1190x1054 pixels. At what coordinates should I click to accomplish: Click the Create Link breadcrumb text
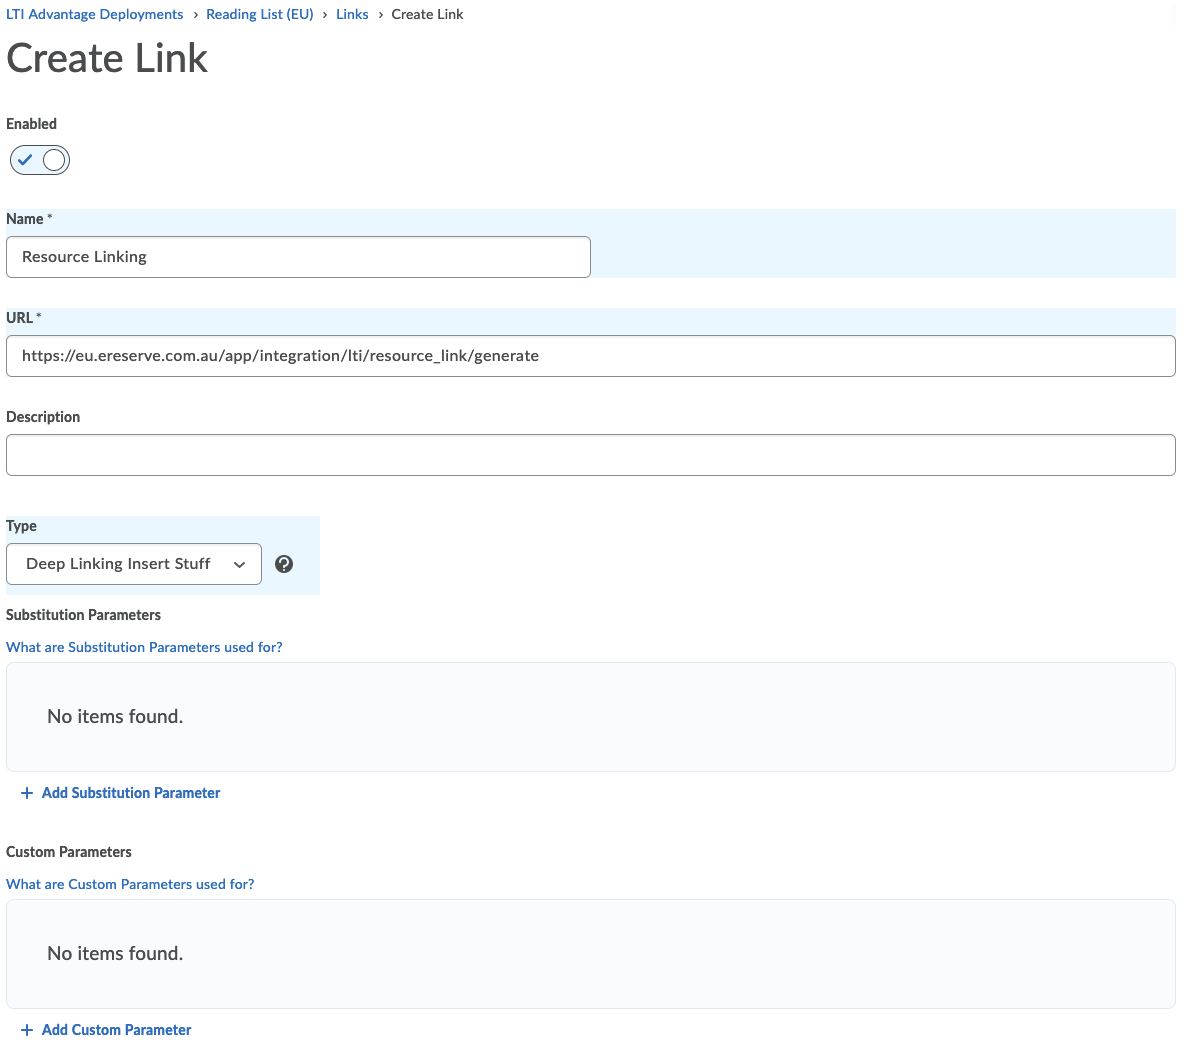tap(427, 15)
